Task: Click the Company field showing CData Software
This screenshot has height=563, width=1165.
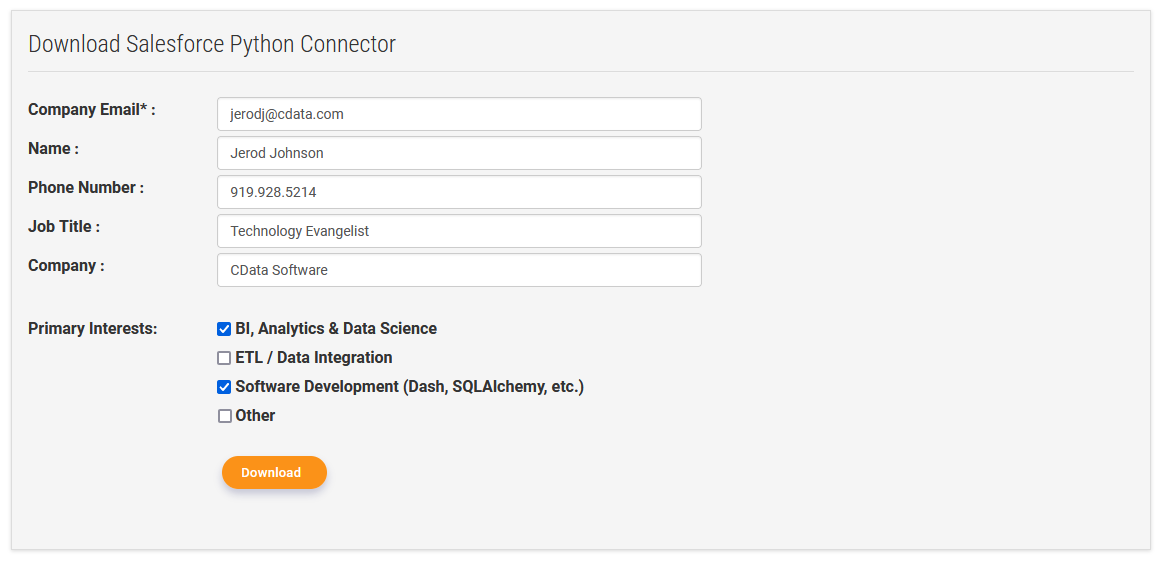Action: 459,270
